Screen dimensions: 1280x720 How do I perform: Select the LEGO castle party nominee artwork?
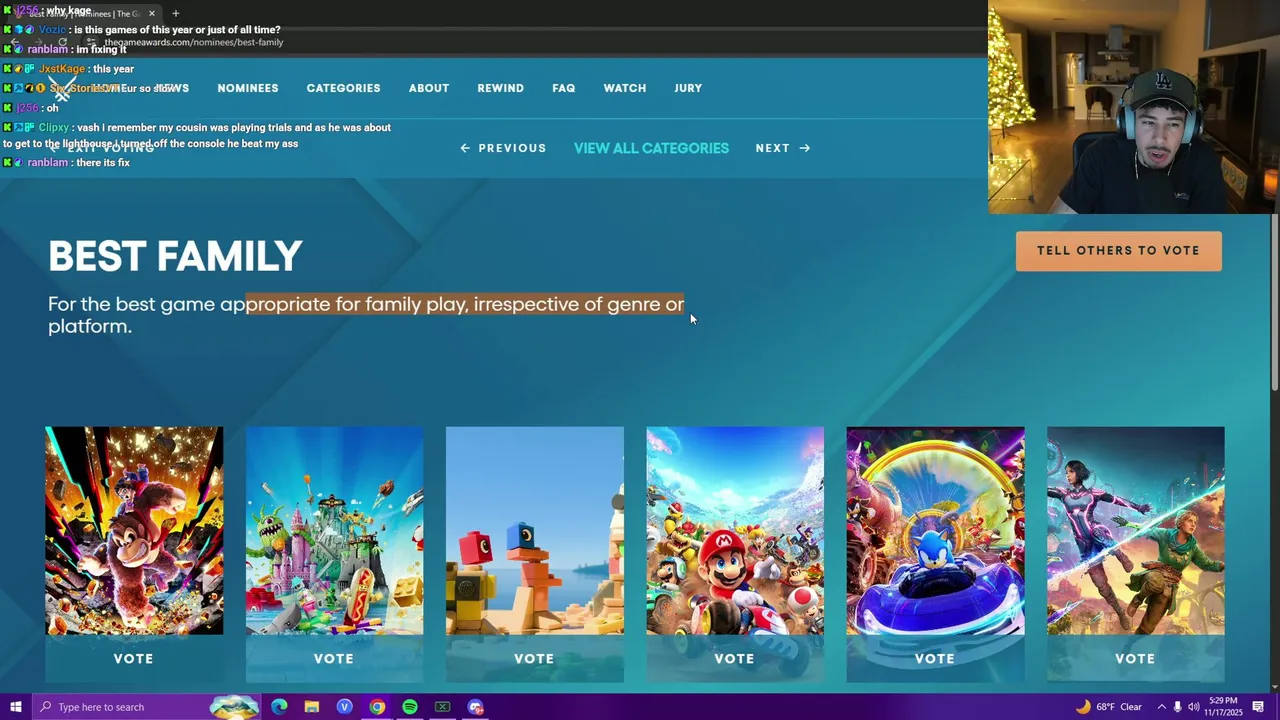[334, 531]
